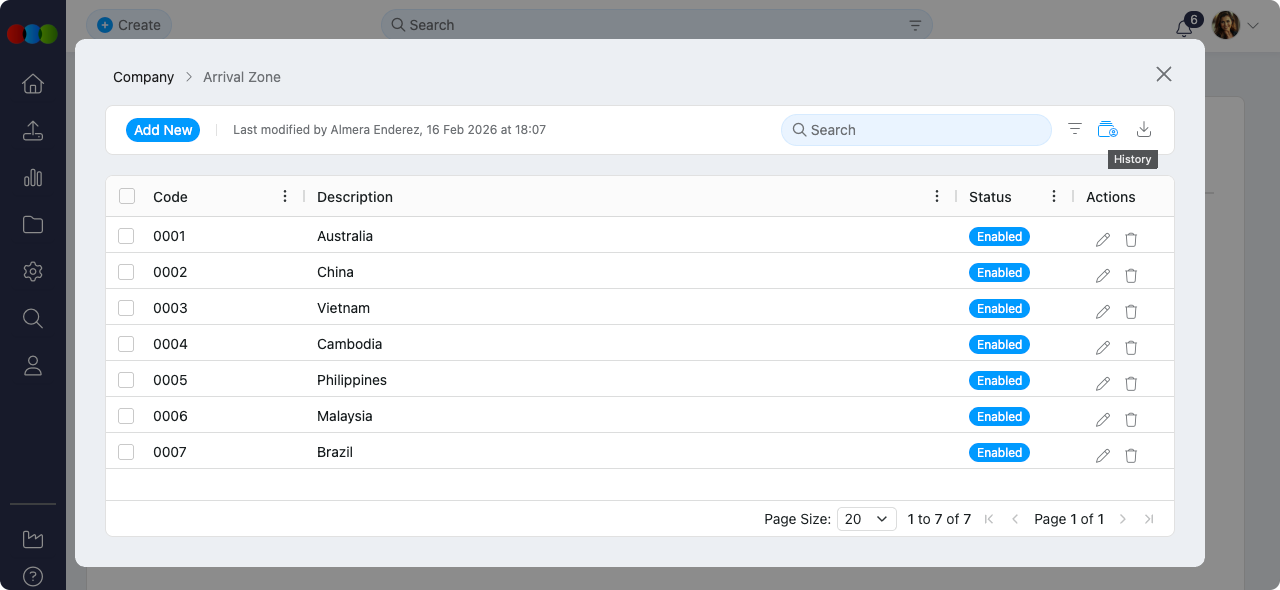This screenshot has height=590, width=1280.
Task: Delete the China row using trash icon
Action: (1131, 276)
